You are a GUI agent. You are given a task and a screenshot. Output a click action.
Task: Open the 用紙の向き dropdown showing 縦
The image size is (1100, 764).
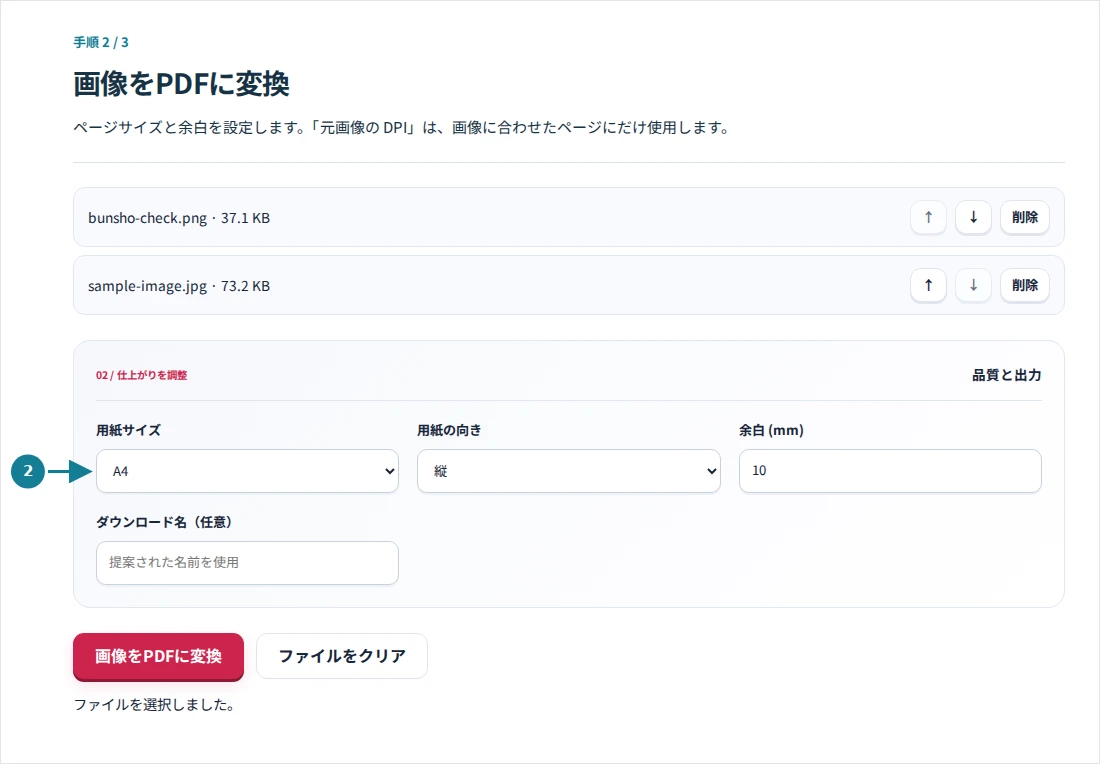coord(568,471)
